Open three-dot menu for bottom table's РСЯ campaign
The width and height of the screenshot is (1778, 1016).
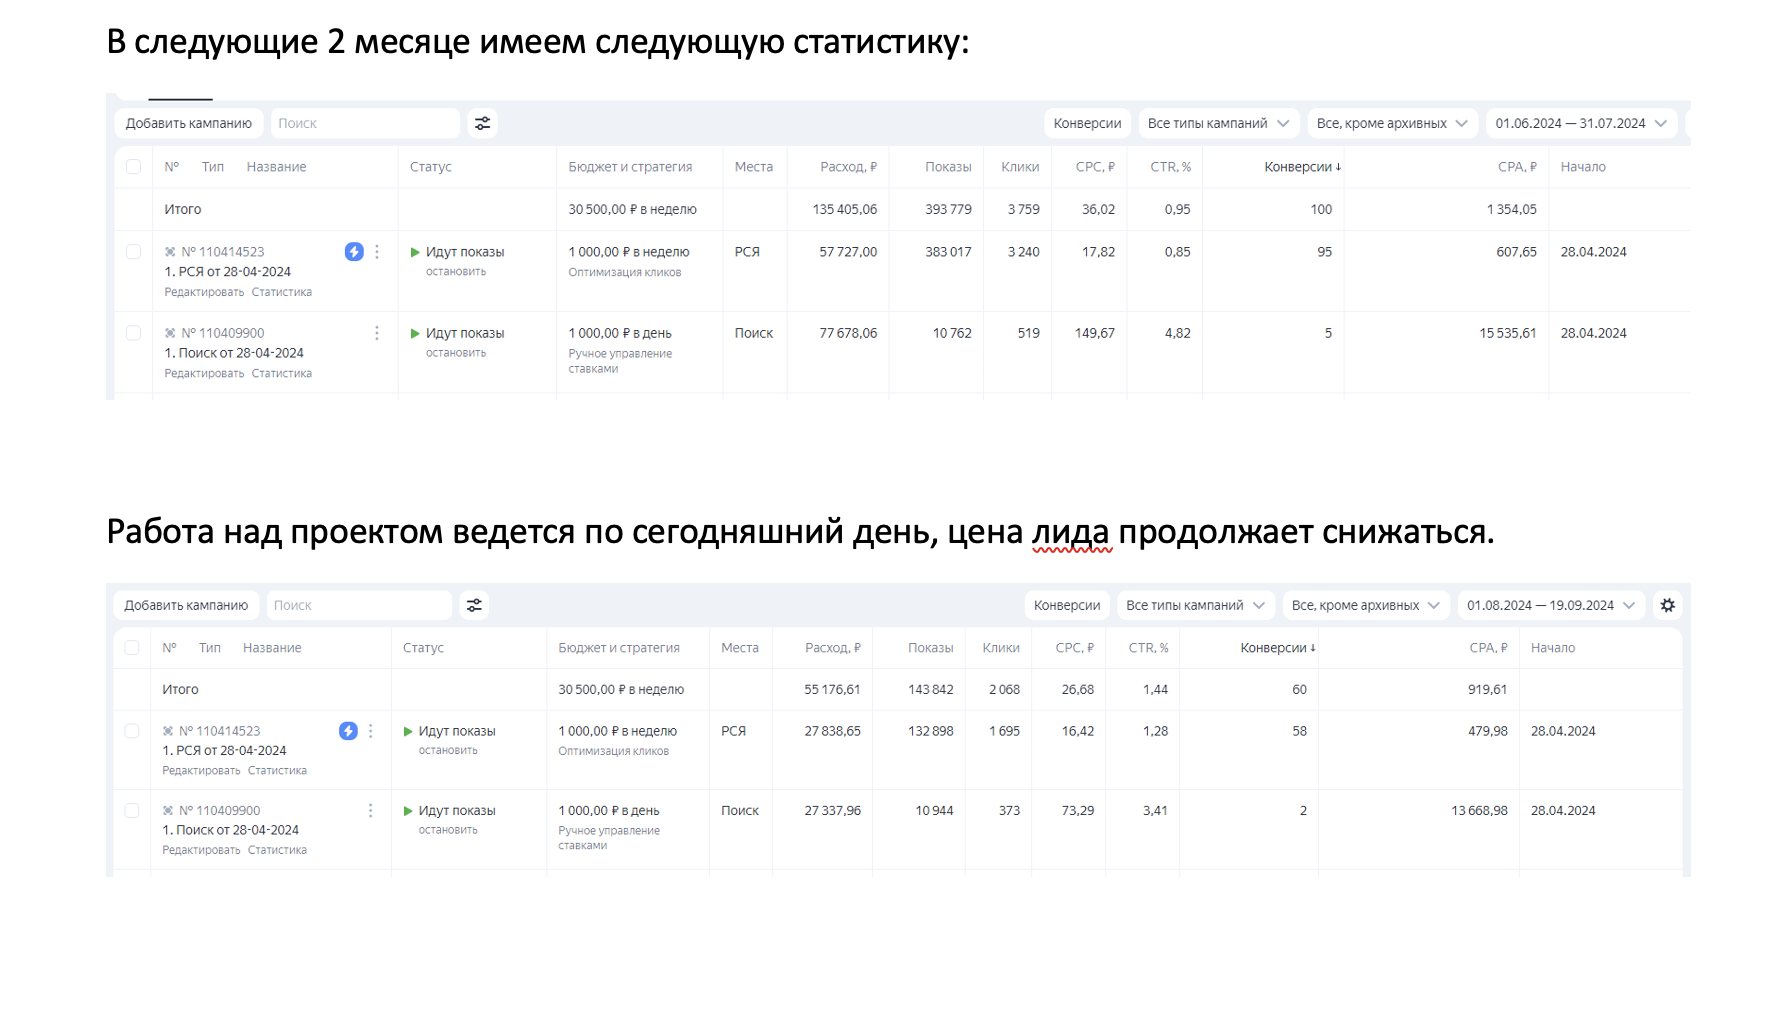pyautogui.click(x=371, y=731)
